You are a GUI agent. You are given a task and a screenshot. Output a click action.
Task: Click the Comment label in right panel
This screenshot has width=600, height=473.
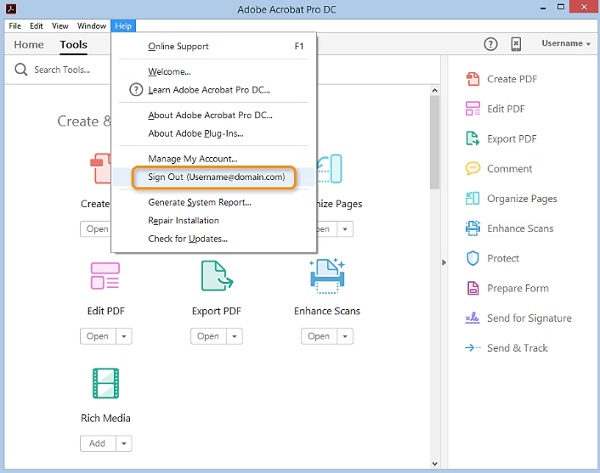coord(509,169)
